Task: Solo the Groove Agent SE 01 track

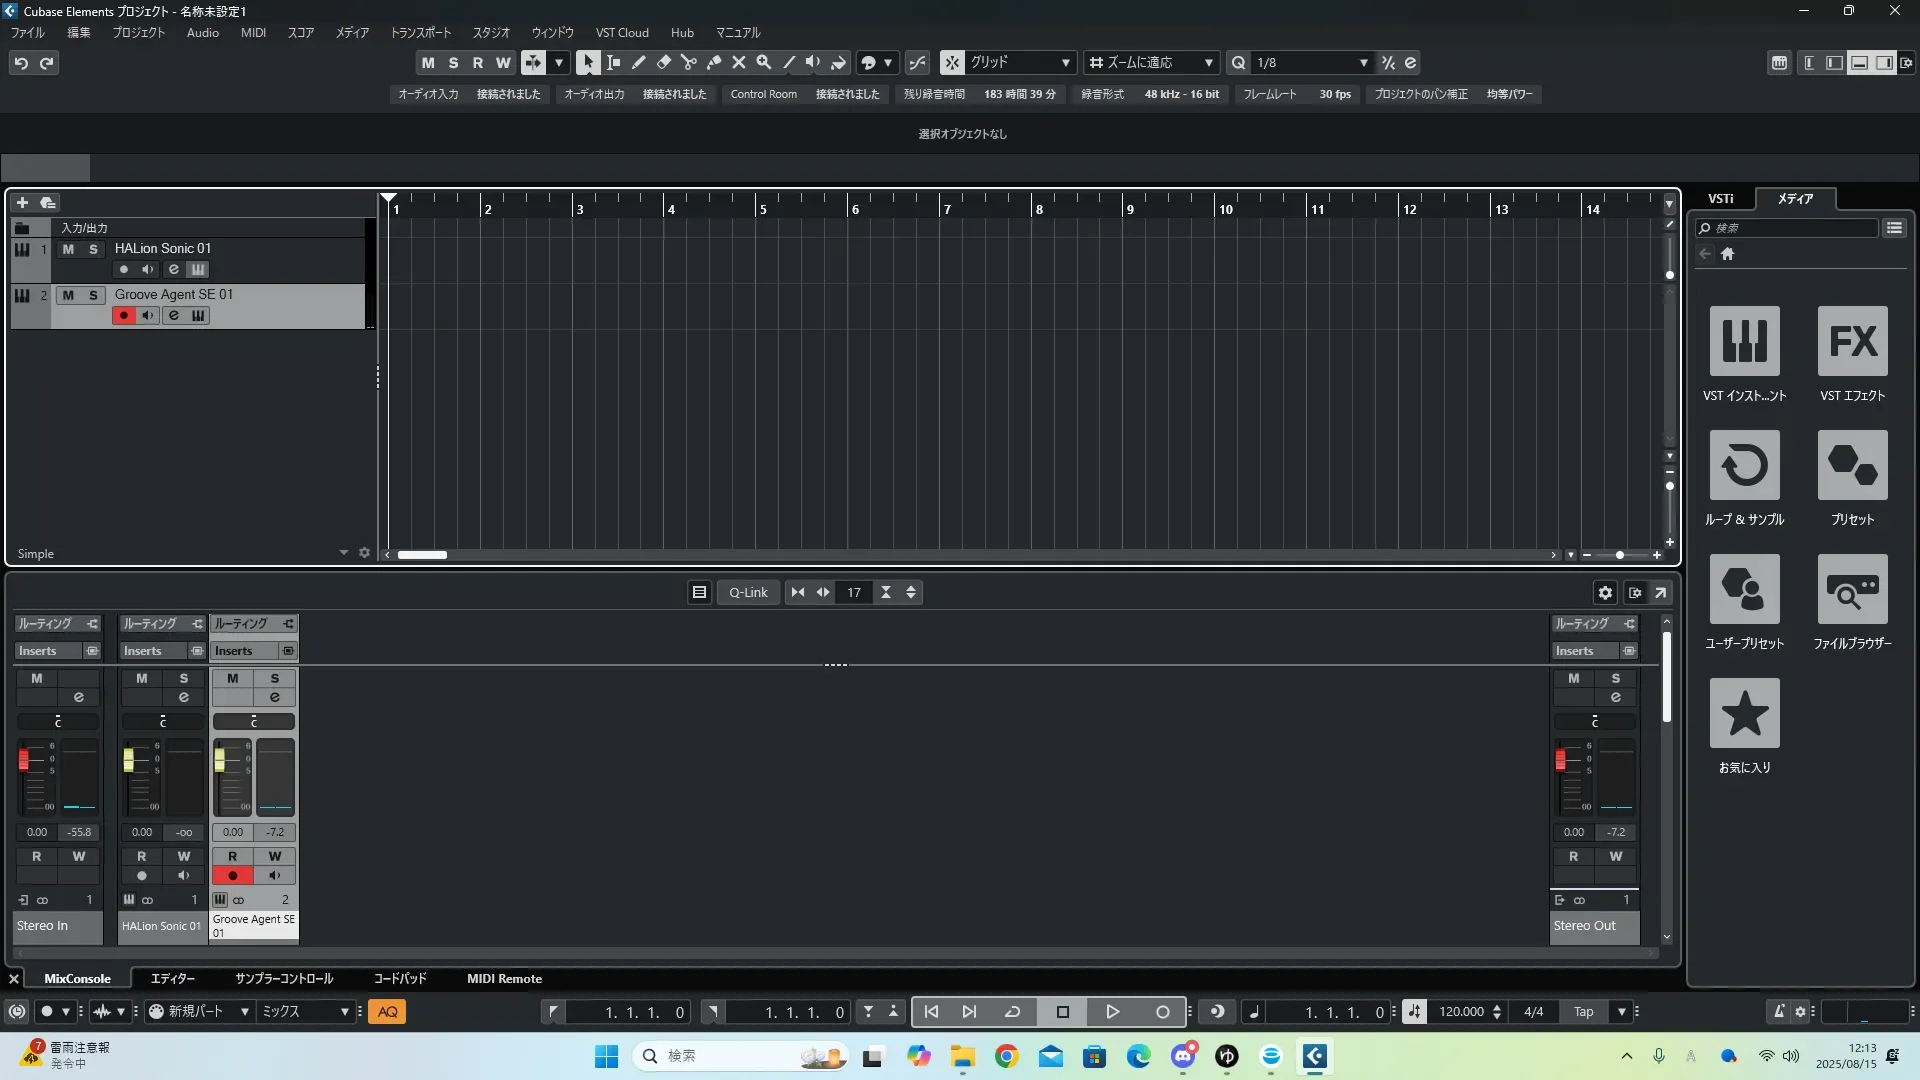Action: (x=93, y=295)
